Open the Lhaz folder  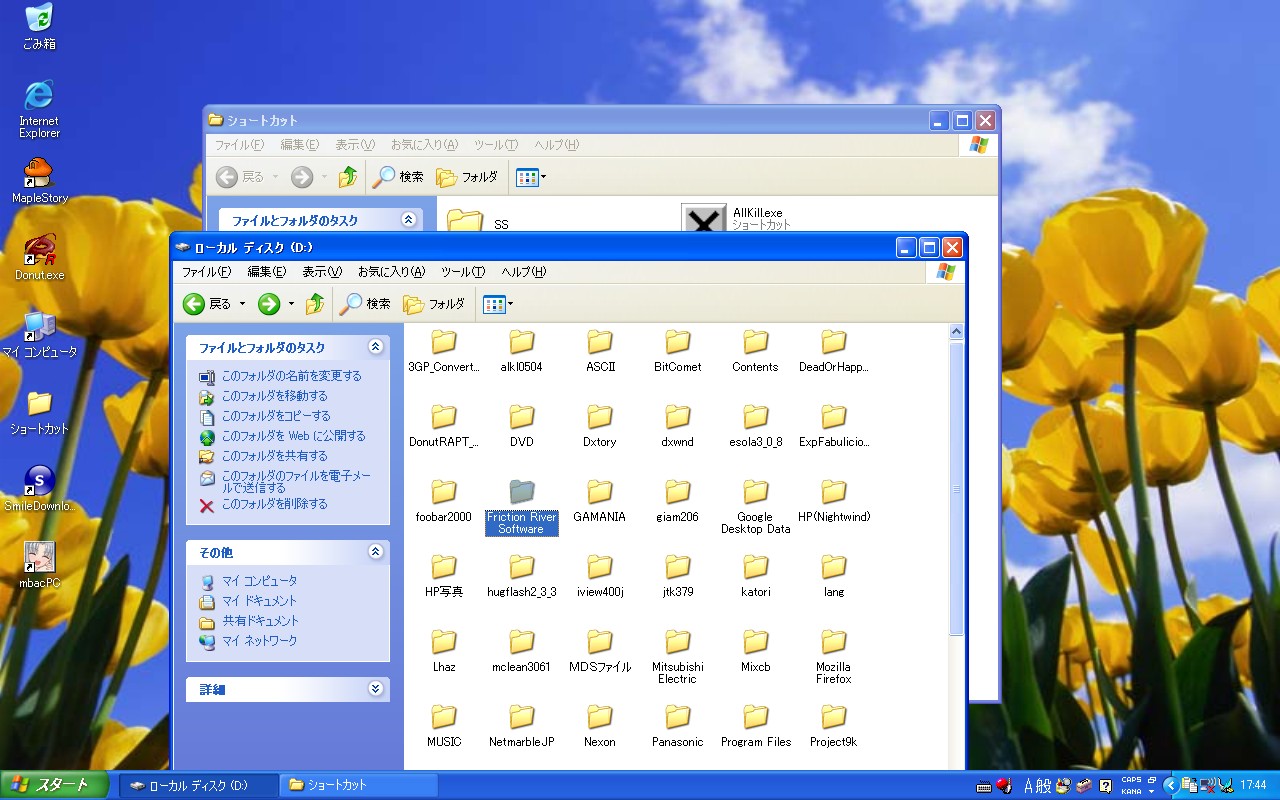click(444, 650)
